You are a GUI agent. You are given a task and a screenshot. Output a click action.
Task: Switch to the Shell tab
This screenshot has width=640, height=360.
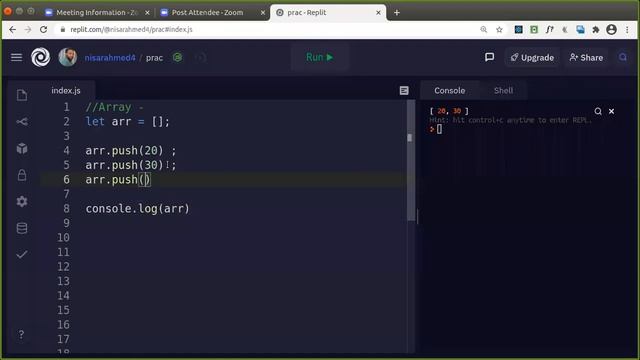coord(503,91)
